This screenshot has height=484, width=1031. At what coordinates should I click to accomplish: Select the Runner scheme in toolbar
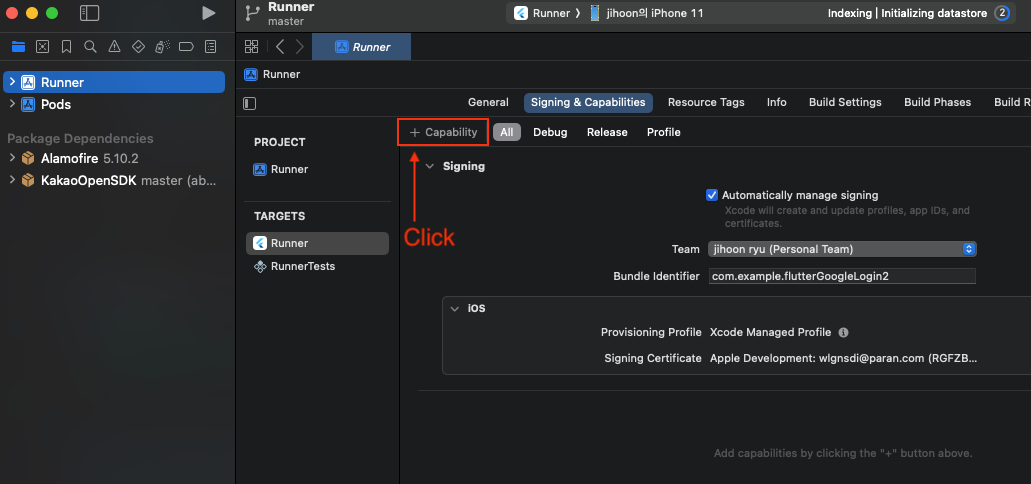pyautogui.click(x=541, y=13)
